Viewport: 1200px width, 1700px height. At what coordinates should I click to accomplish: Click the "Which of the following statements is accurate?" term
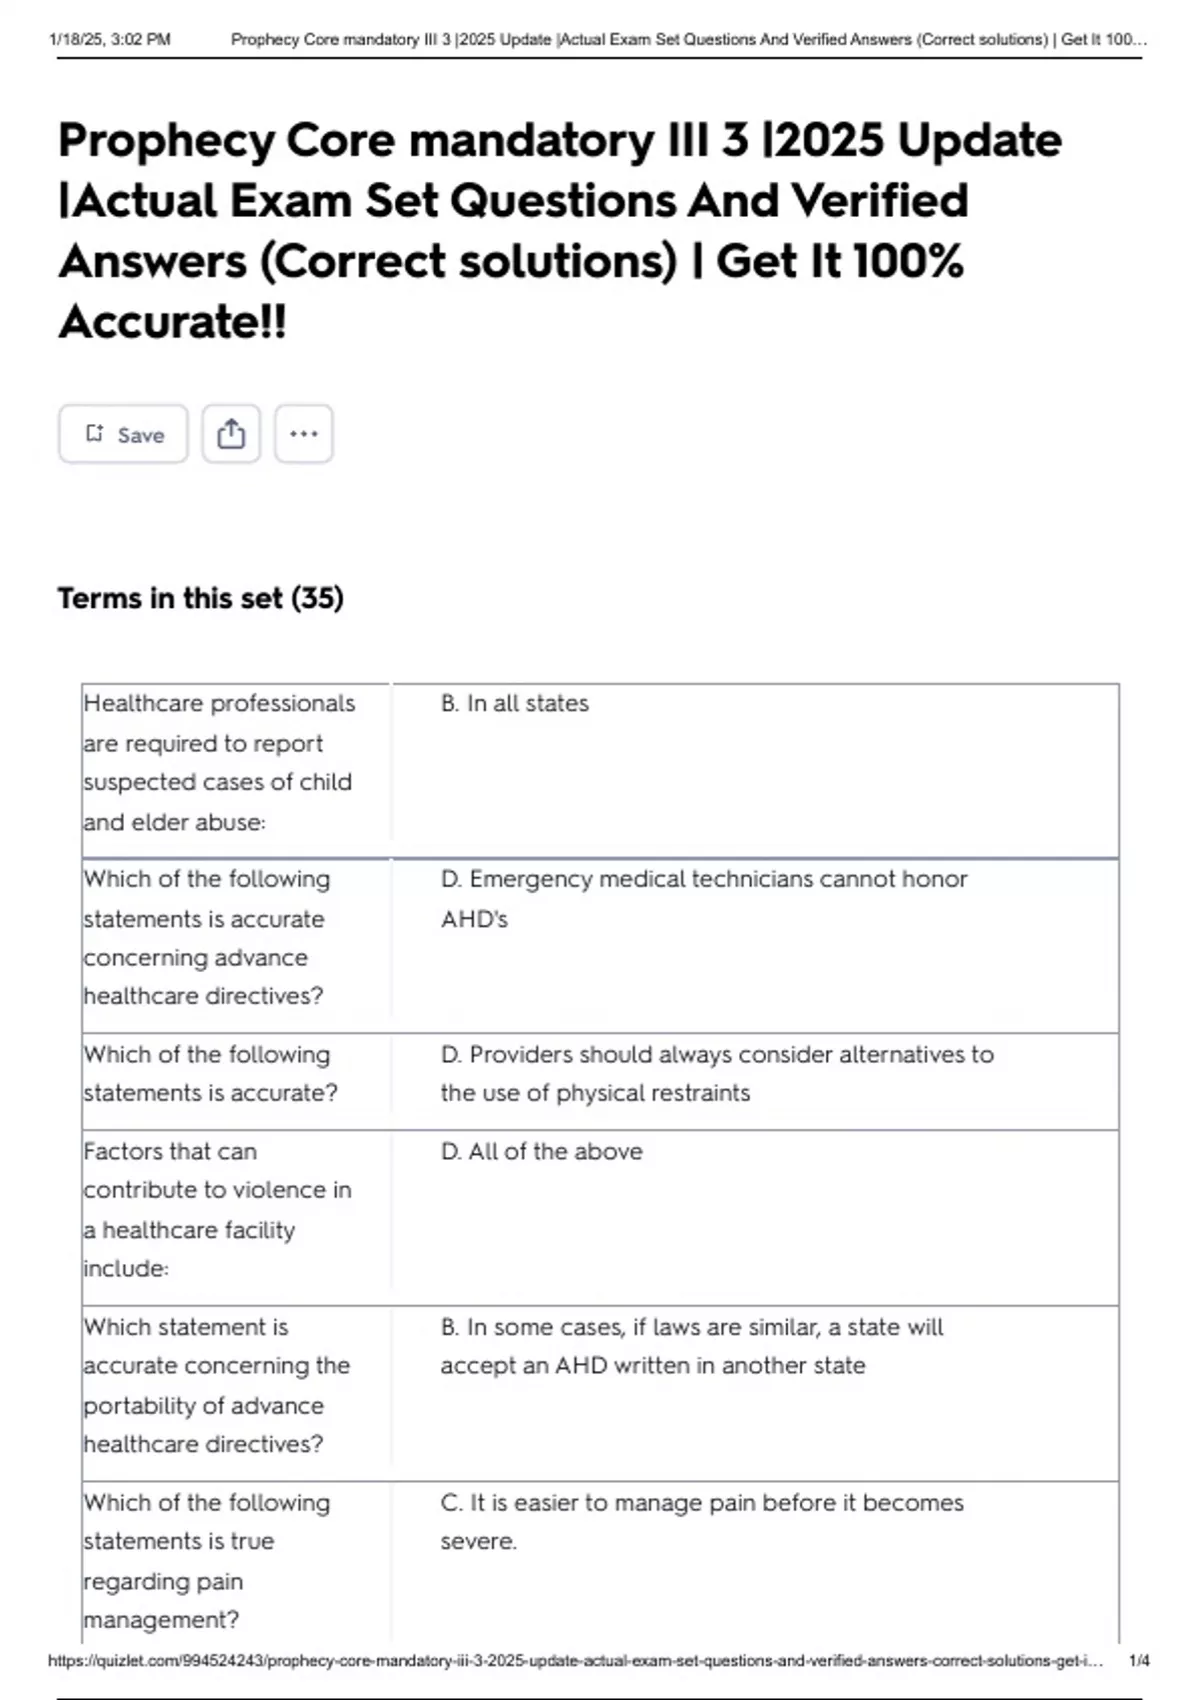coord(210,1073)
